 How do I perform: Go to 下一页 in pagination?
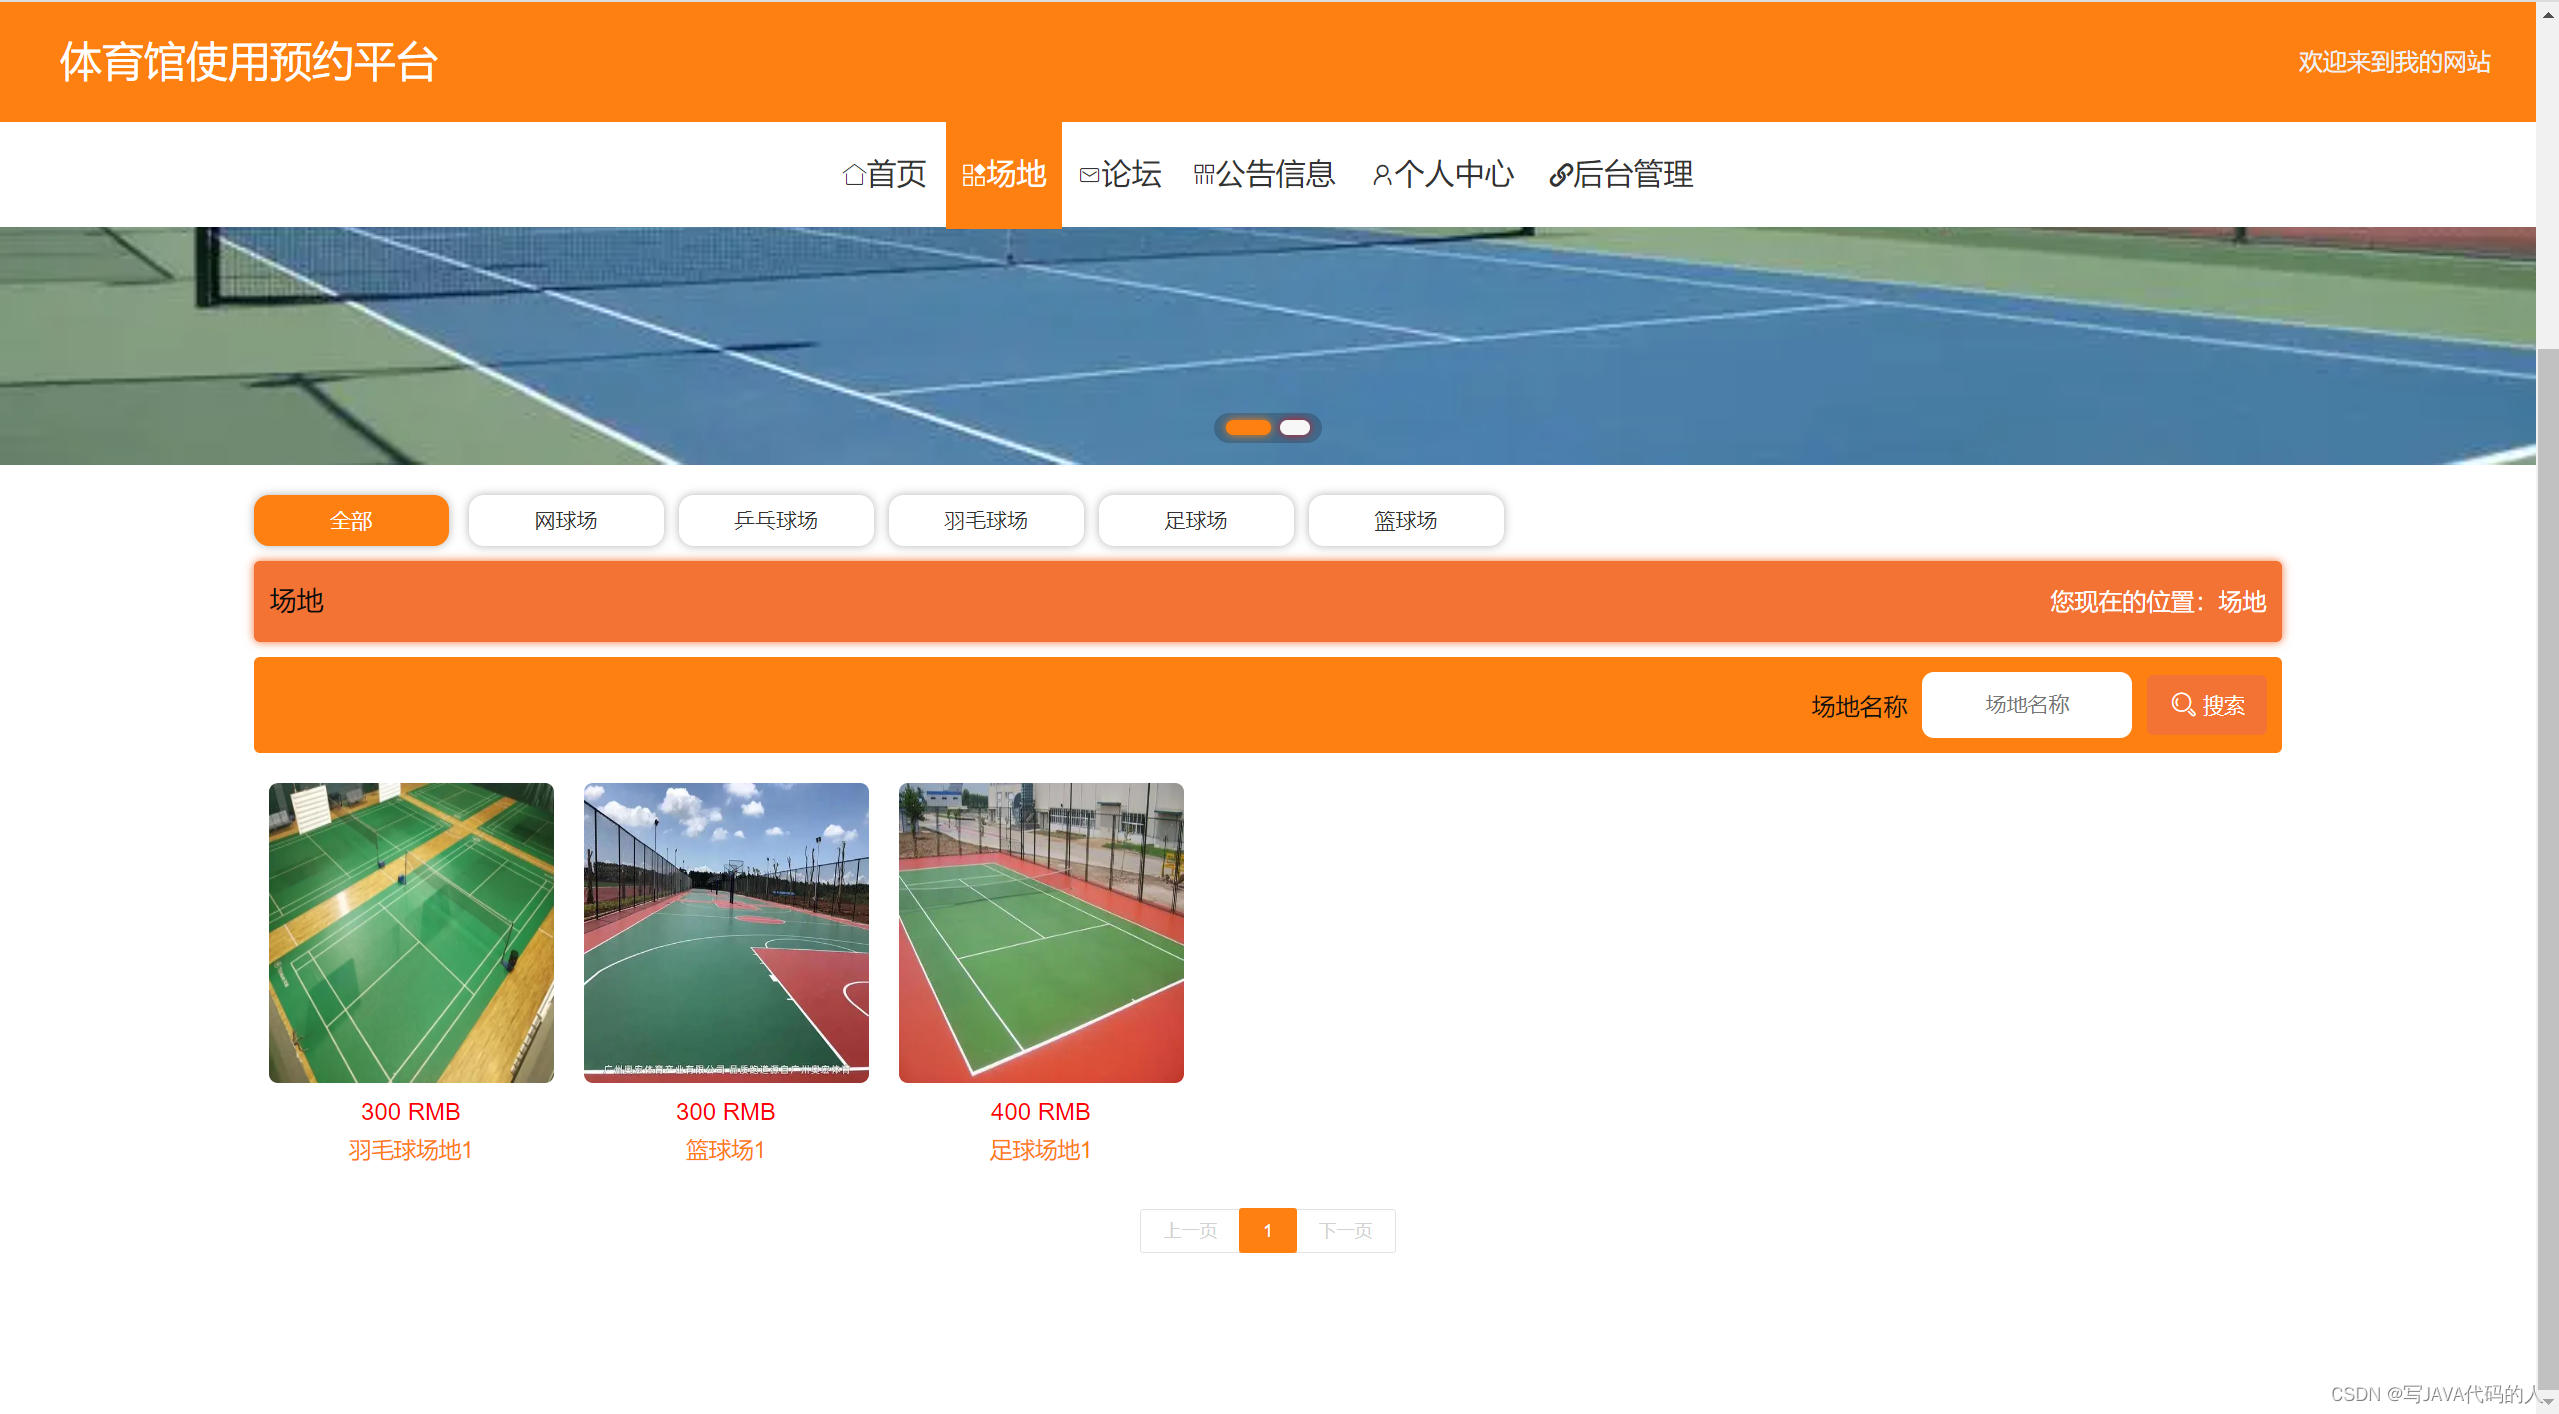(1345, 1231)
